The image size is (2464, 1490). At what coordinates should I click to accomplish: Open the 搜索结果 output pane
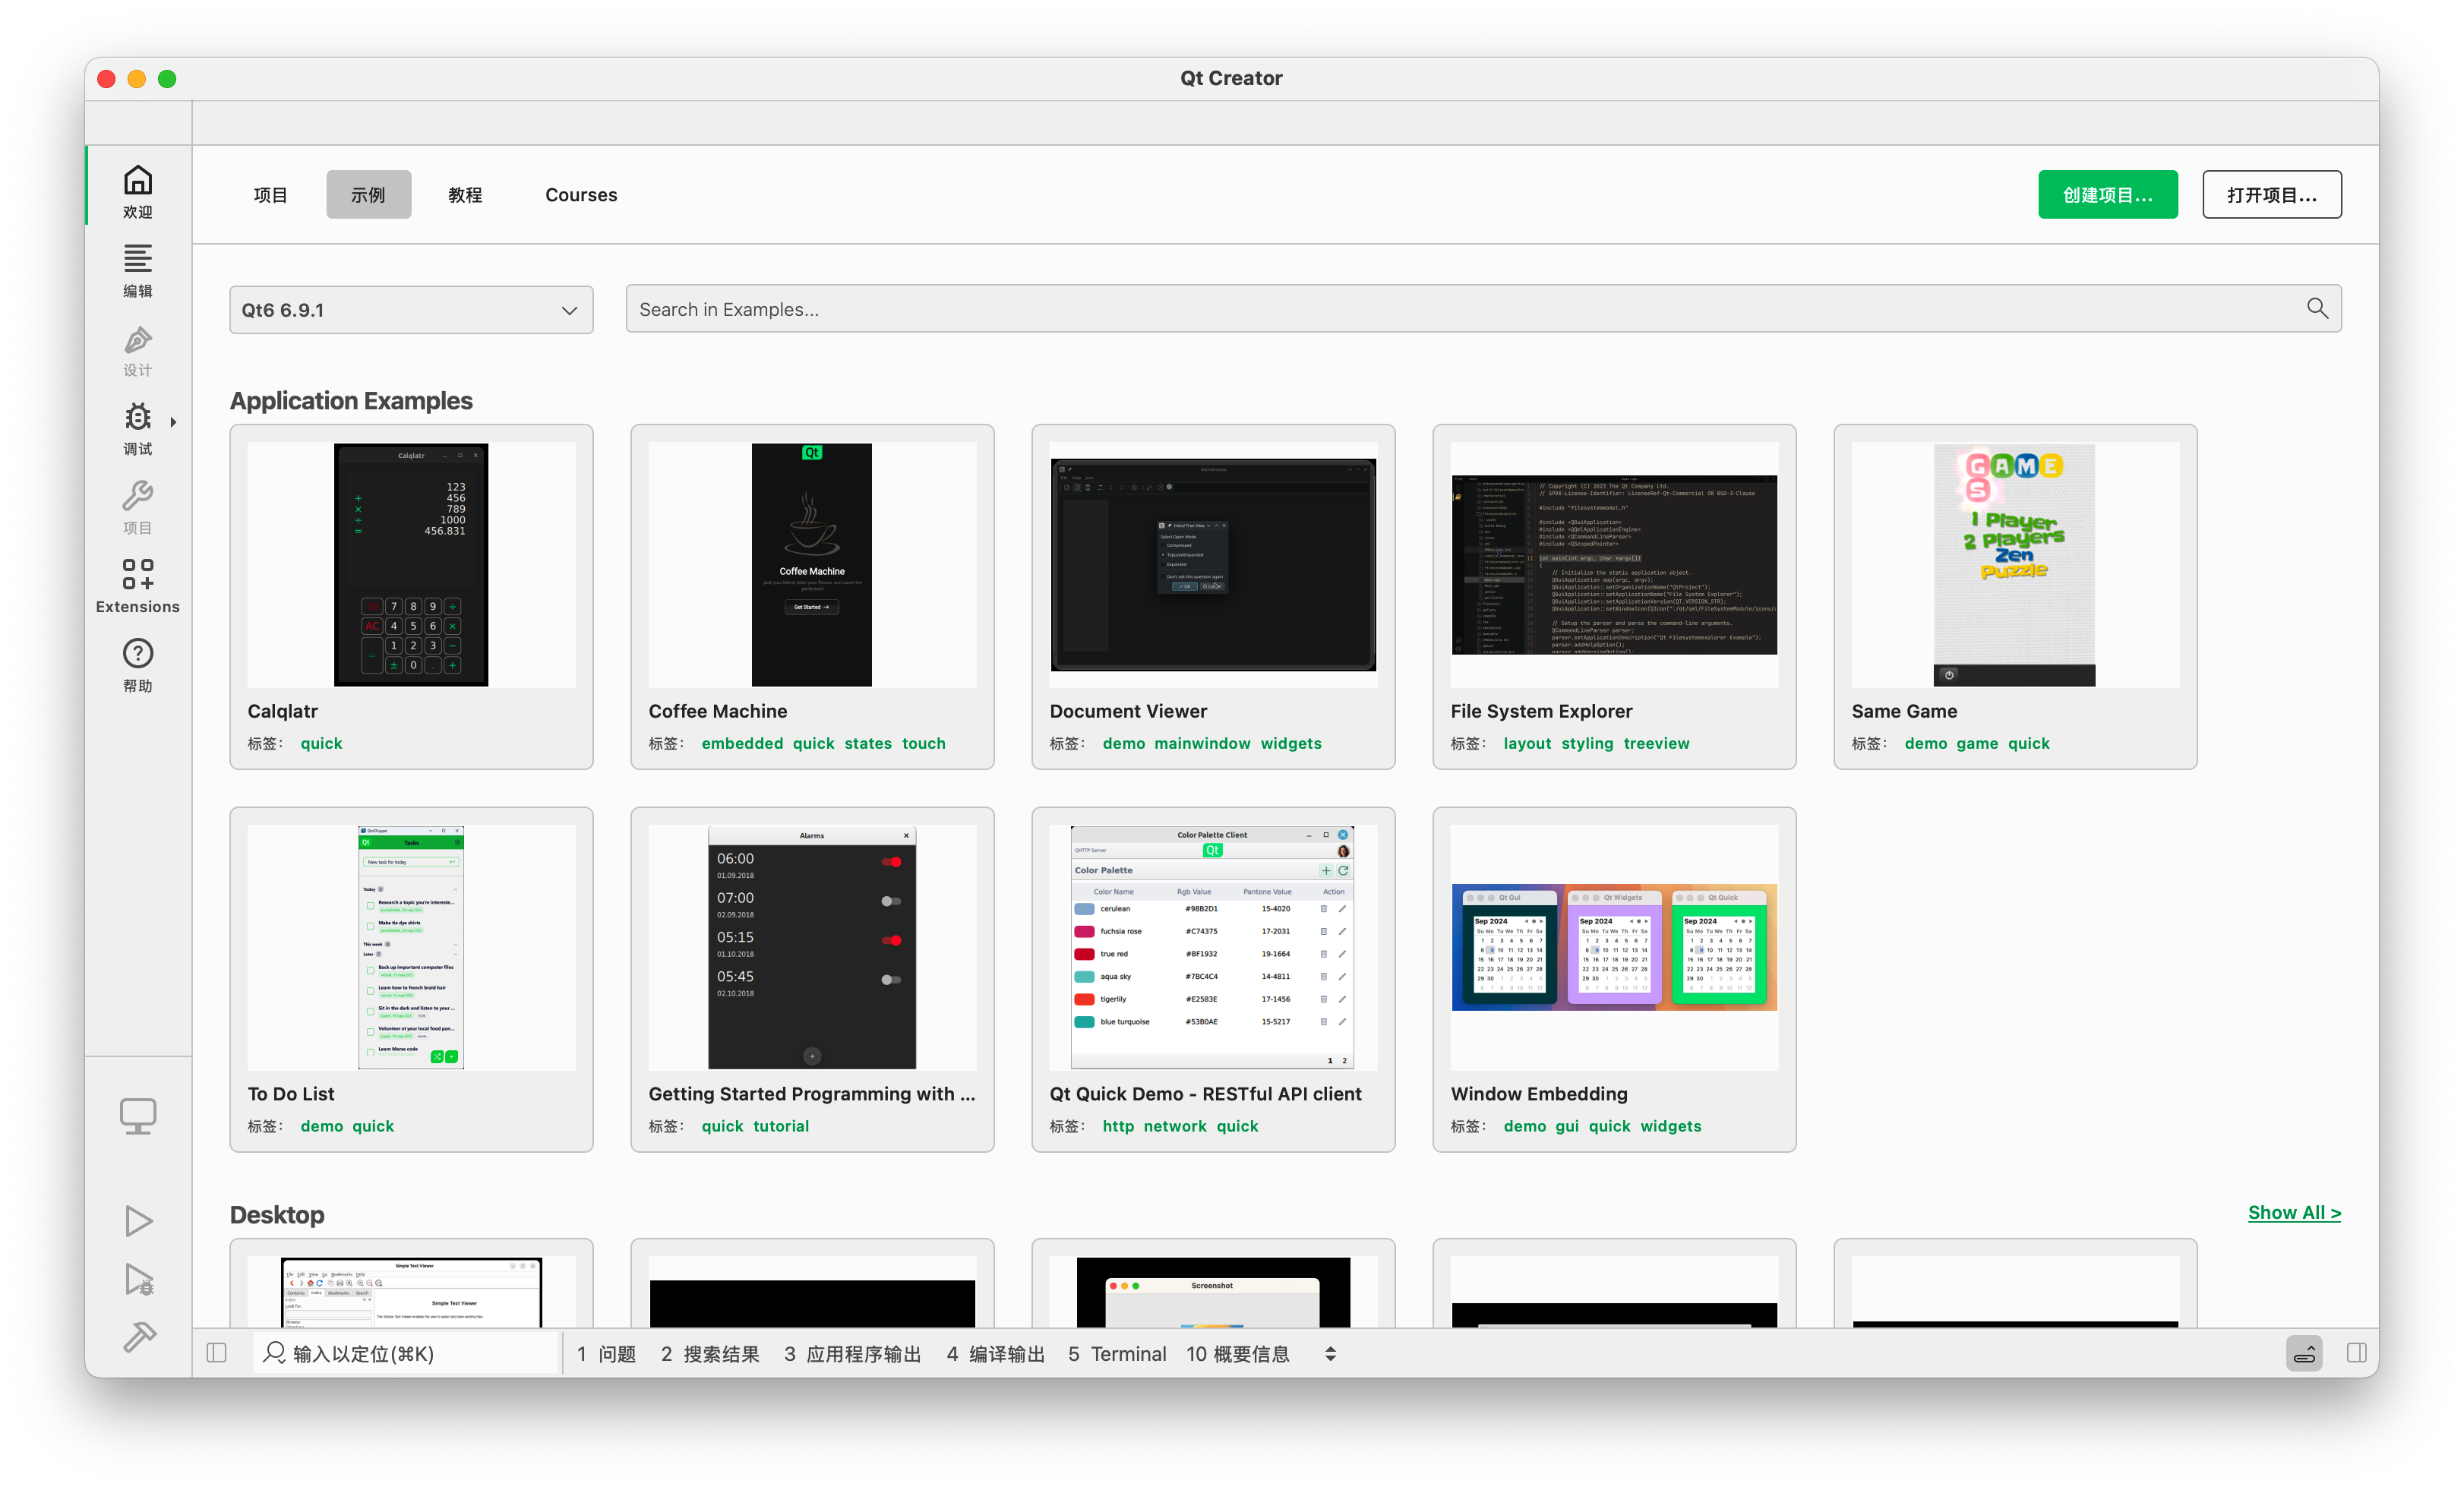(x=710, y=1354)
